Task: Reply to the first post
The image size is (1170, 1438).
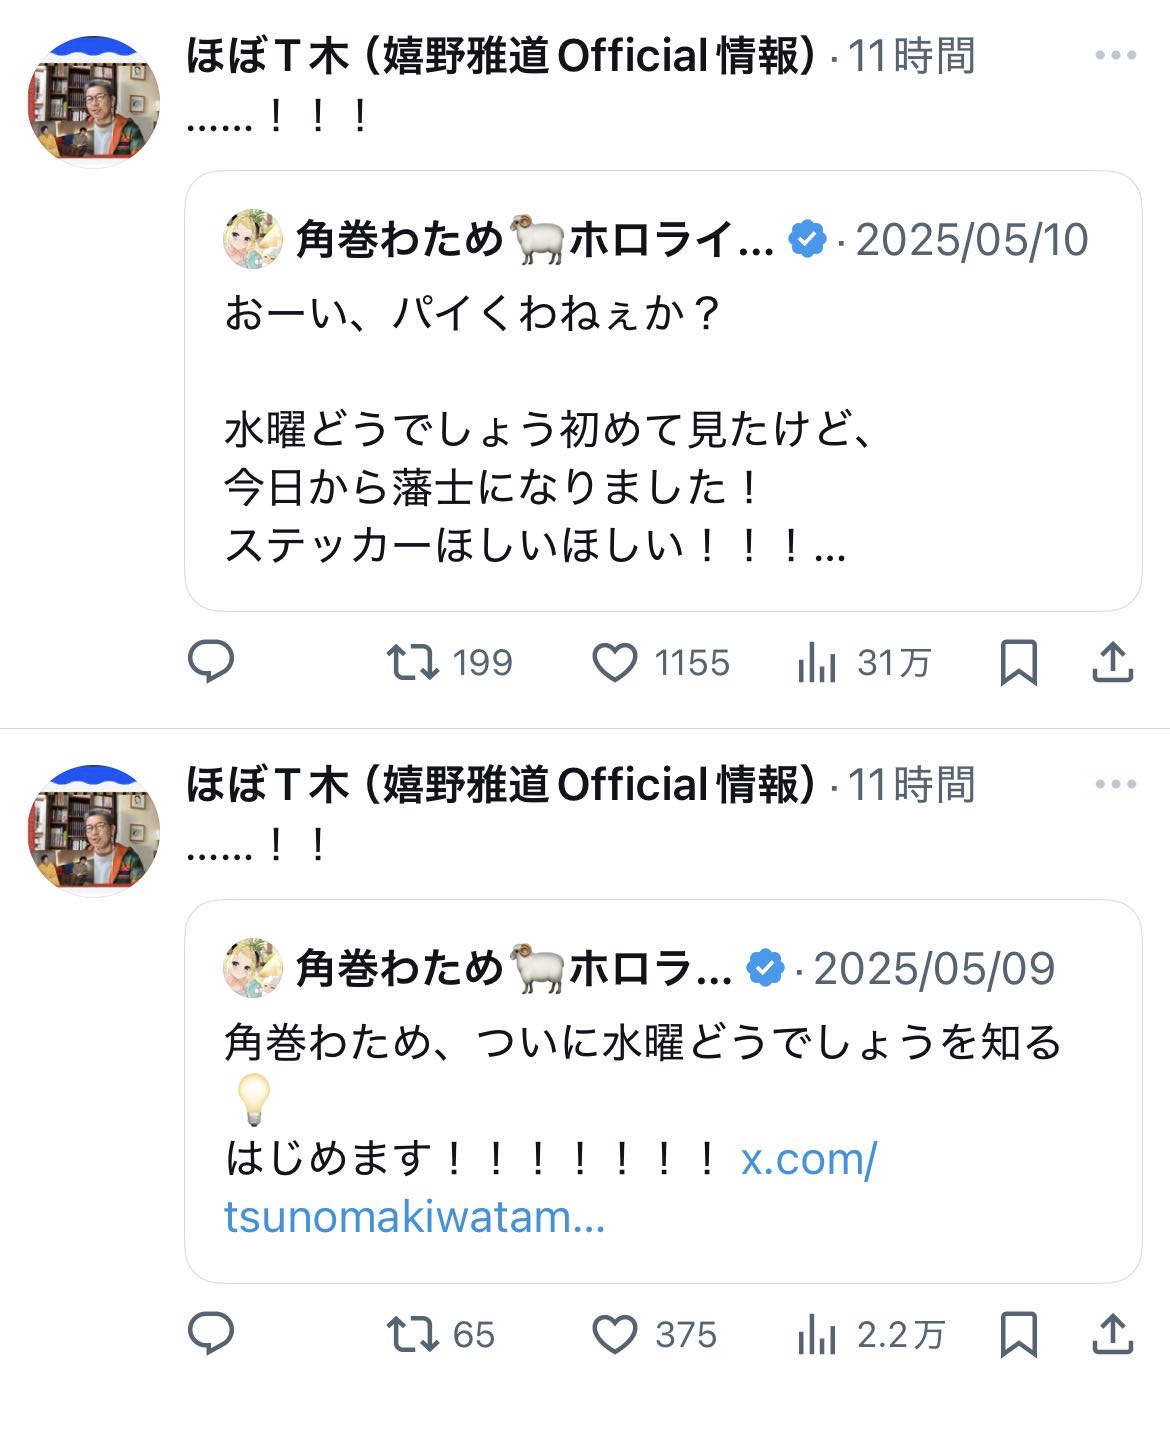Action: pyautogui.click(x=211, y=662)
